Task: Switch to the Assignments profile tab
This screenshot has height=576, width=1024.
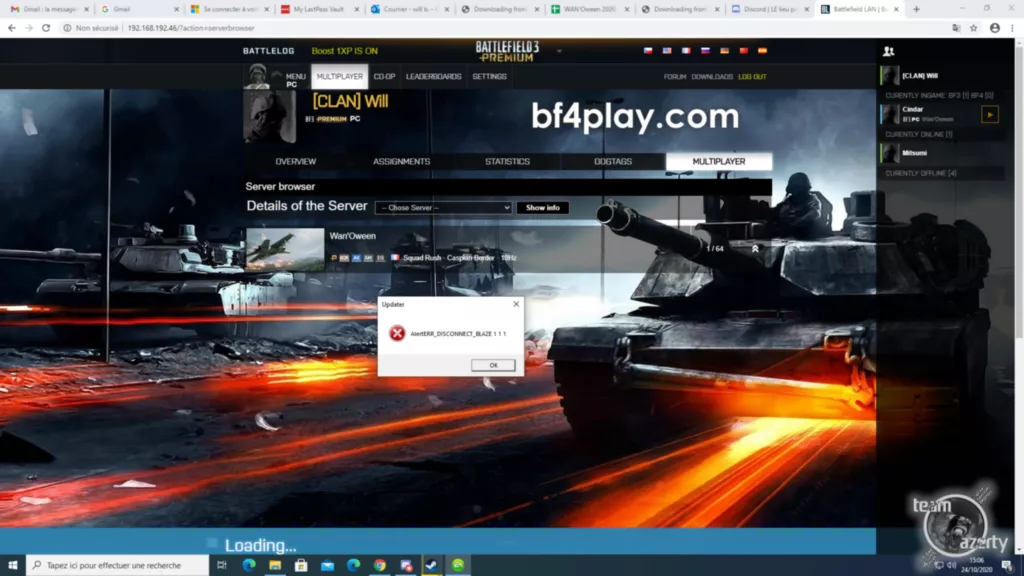Action: click(402, 161)
